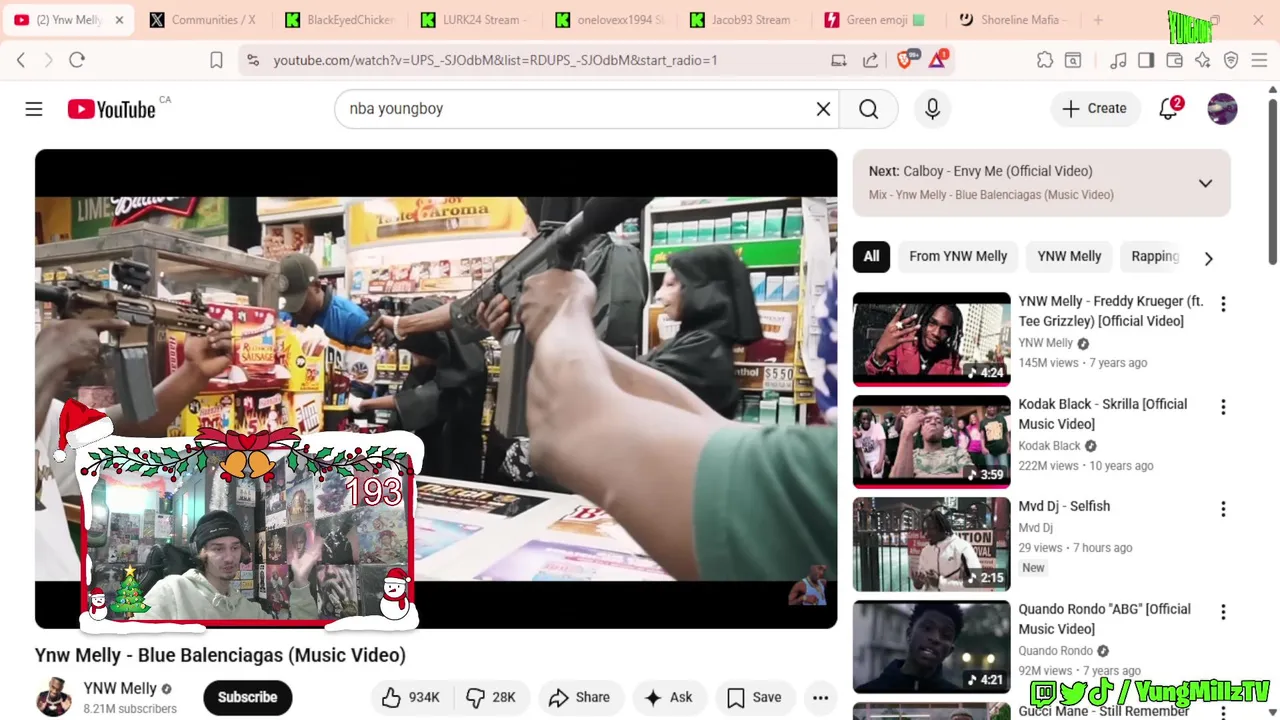Image resolution: width=1280 pixels, height=720 pixels.
Task: Open the account avatar menu
Action: (x=1222, y=109)
